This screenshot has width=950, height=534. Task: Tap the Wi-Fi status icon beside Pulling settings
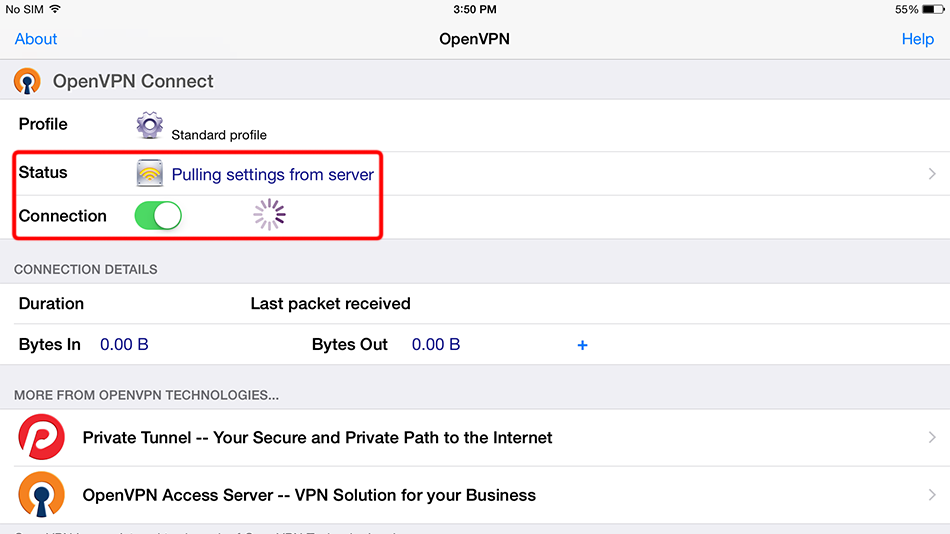pyautogui.click(x=150, y=174)
